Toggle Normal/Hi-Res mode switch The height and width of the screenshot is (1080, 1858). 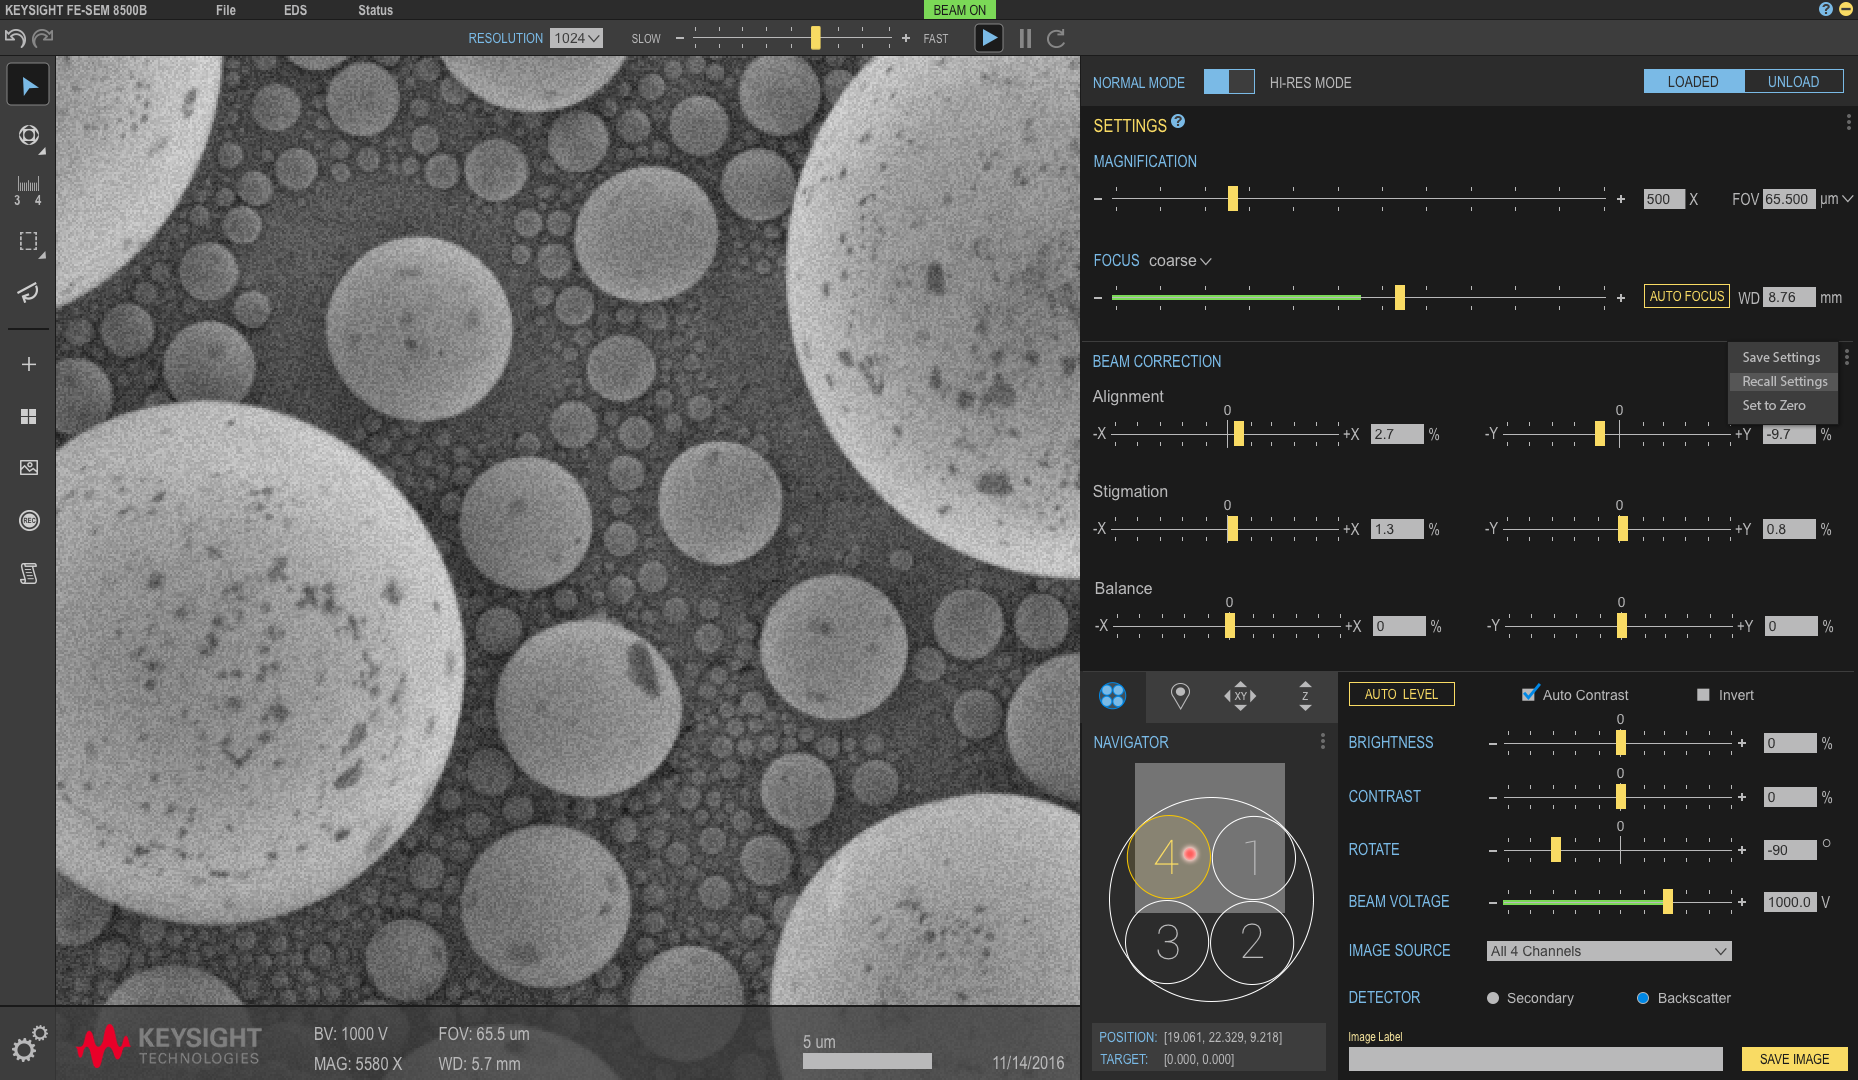(x=1229, y=82)
